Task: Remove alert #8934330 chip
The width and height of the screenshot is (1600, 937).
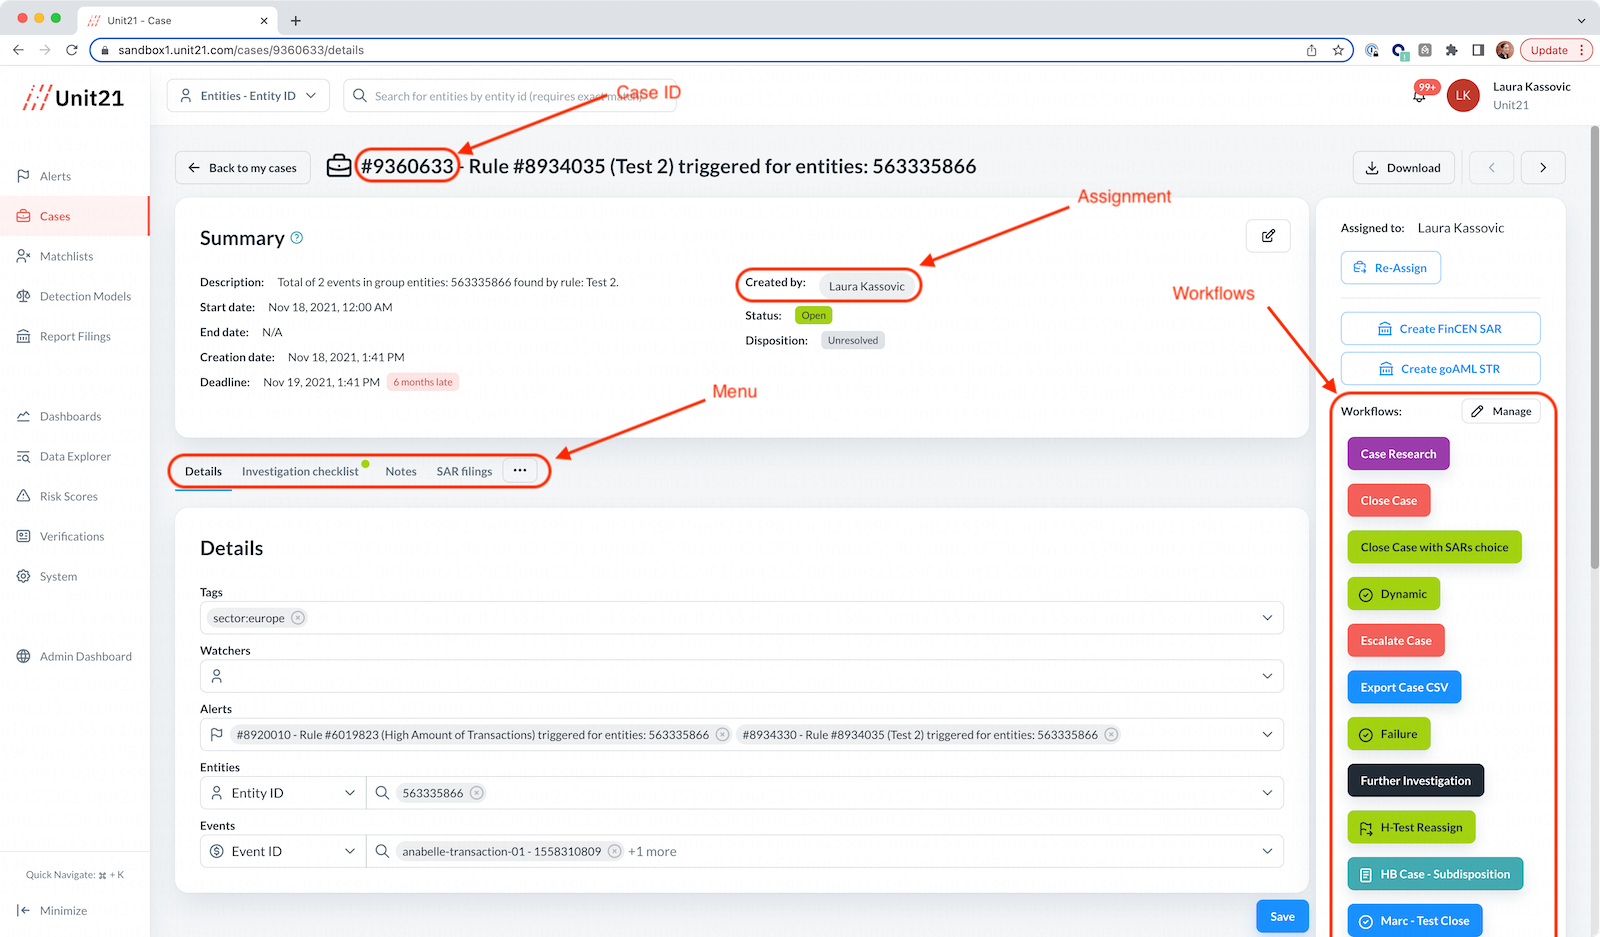Action: [1111, 735]
